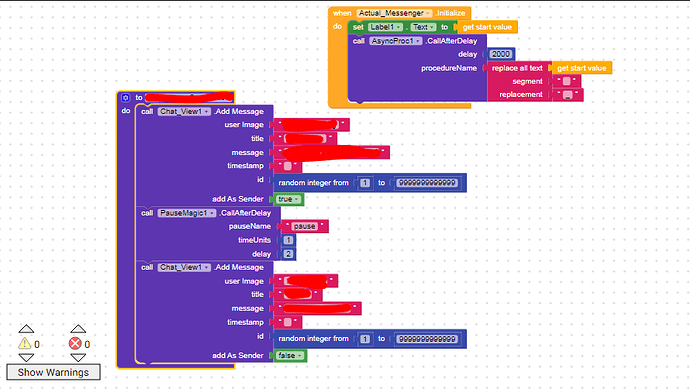This screenshot has height=389, width=690.
Task: Select the first get start value block
Action: tap(487, 27)
